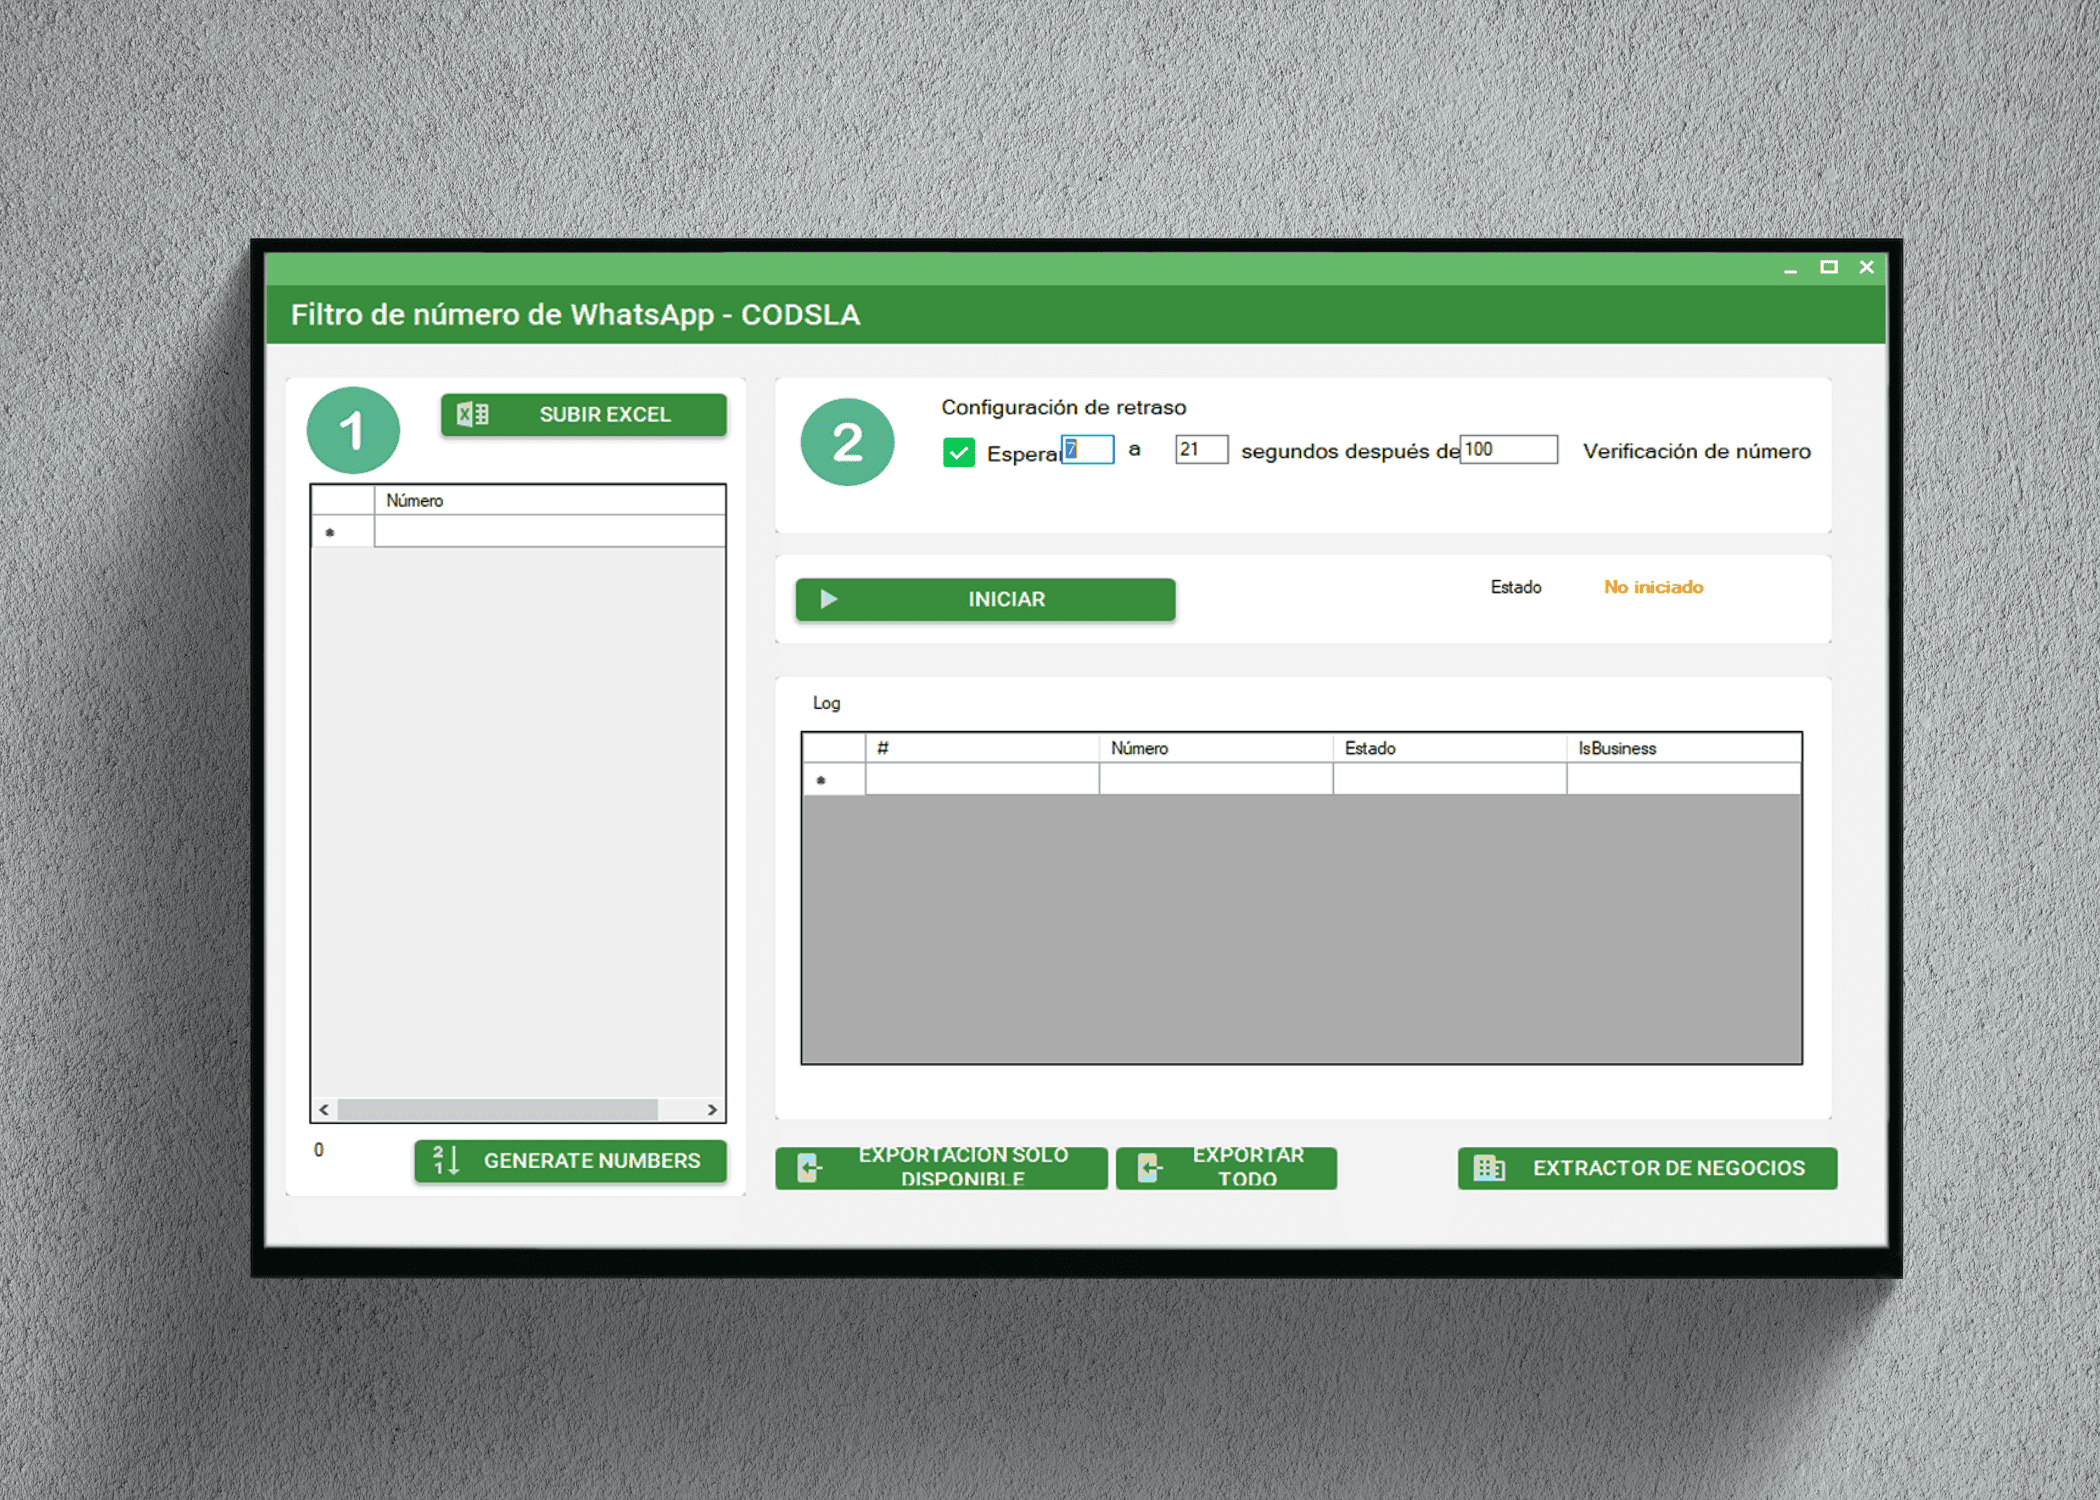Toggle the Esperar delay checkbox
2100x1500 pixels.
tap(958, 453)
